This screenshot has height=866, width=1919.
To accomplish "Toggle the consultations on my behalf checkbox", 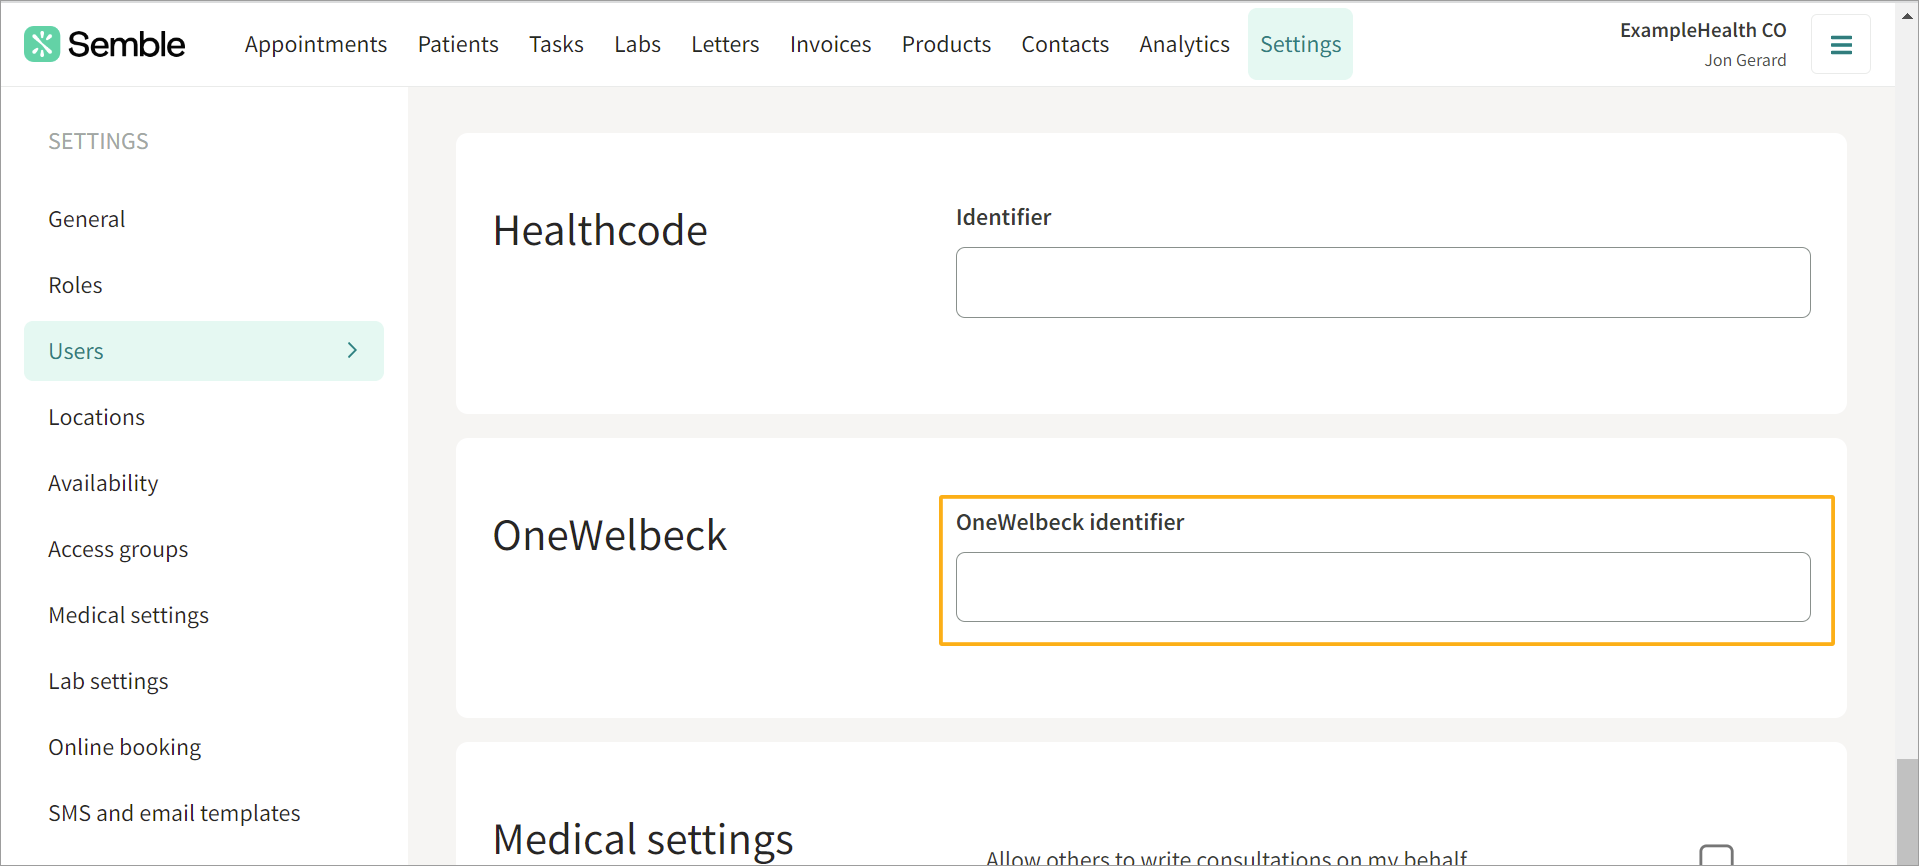I will (x=1716, y=856).
